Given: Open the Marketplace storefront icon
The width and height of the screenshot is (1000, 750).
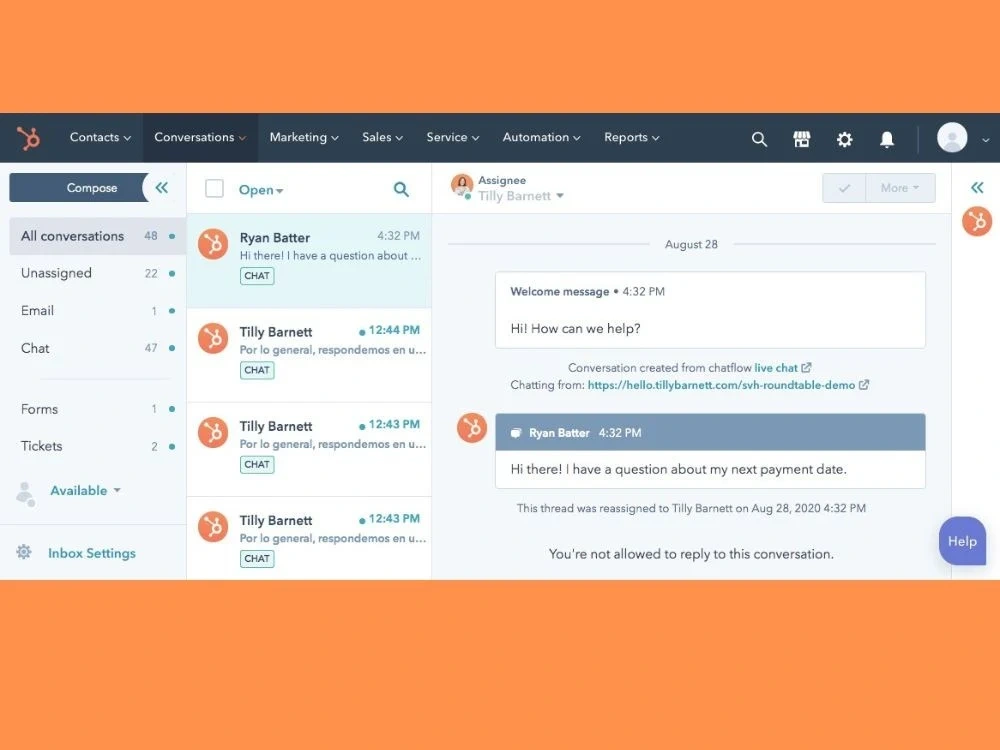Looking at the screenshot, I should tap(802, 138).
